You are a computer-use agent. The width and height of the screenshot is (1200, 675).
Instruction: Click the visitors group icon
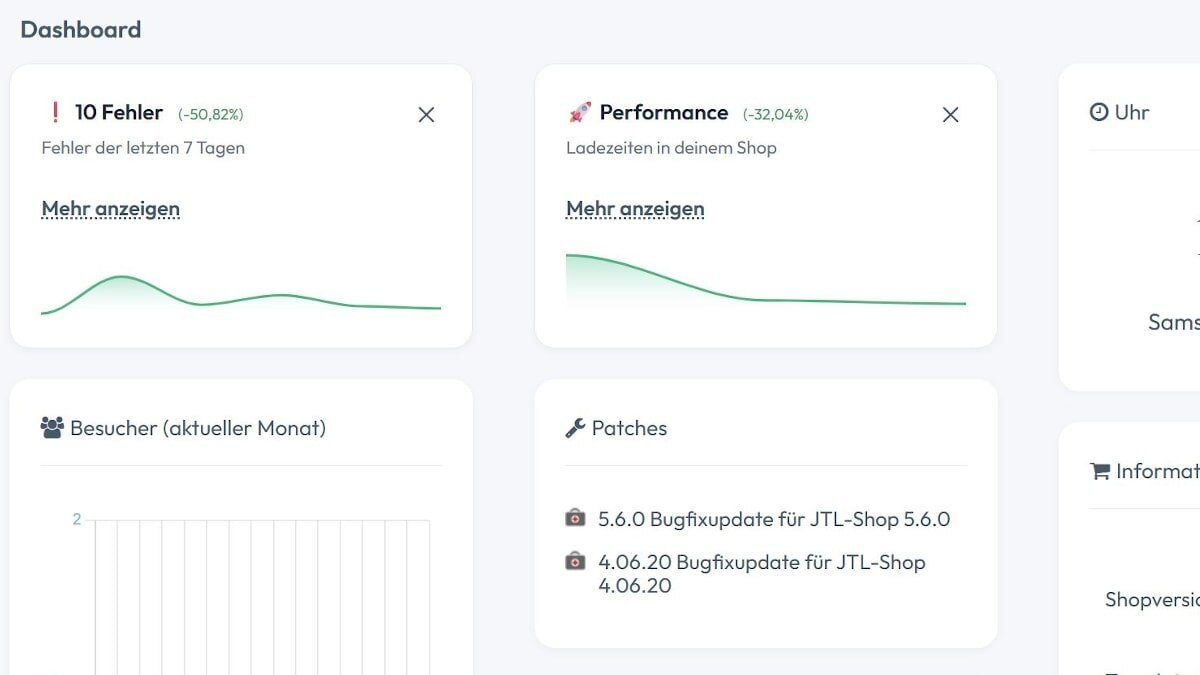[x=52, y=428]
